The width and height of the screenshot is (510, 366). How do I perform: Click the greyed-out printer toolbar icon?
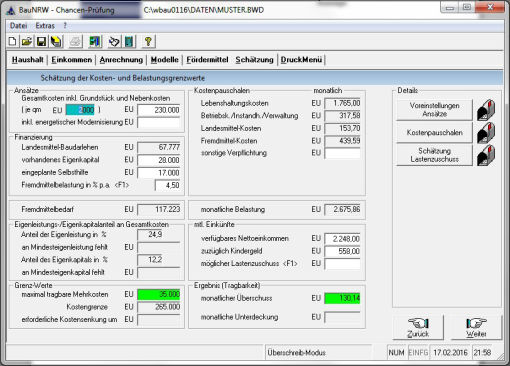pyautogui.click(x=75, y=42)
